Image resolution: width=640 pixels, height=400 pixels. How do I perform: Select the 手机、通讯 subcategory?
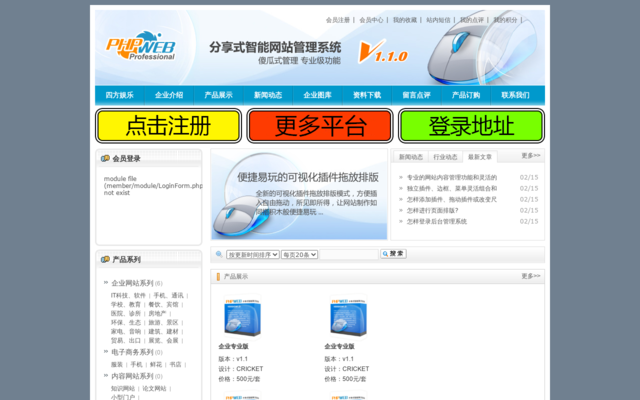pos(169,296)
